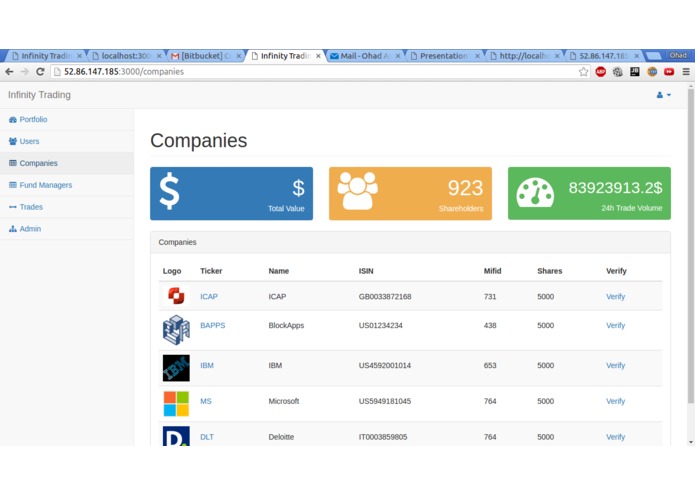The width and height of the screenshot is (695, 494).
Task: Click the browser forward arrow
Action: (24, 71)
